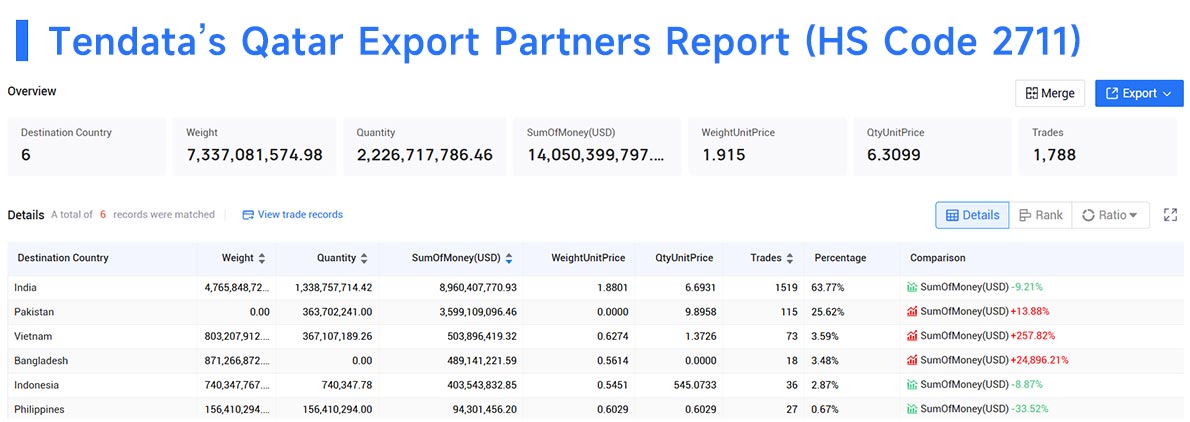This screenshot has height=422, width=1190.
Task: Click India percentage 63.77%
Action: [x=829, y=288]
